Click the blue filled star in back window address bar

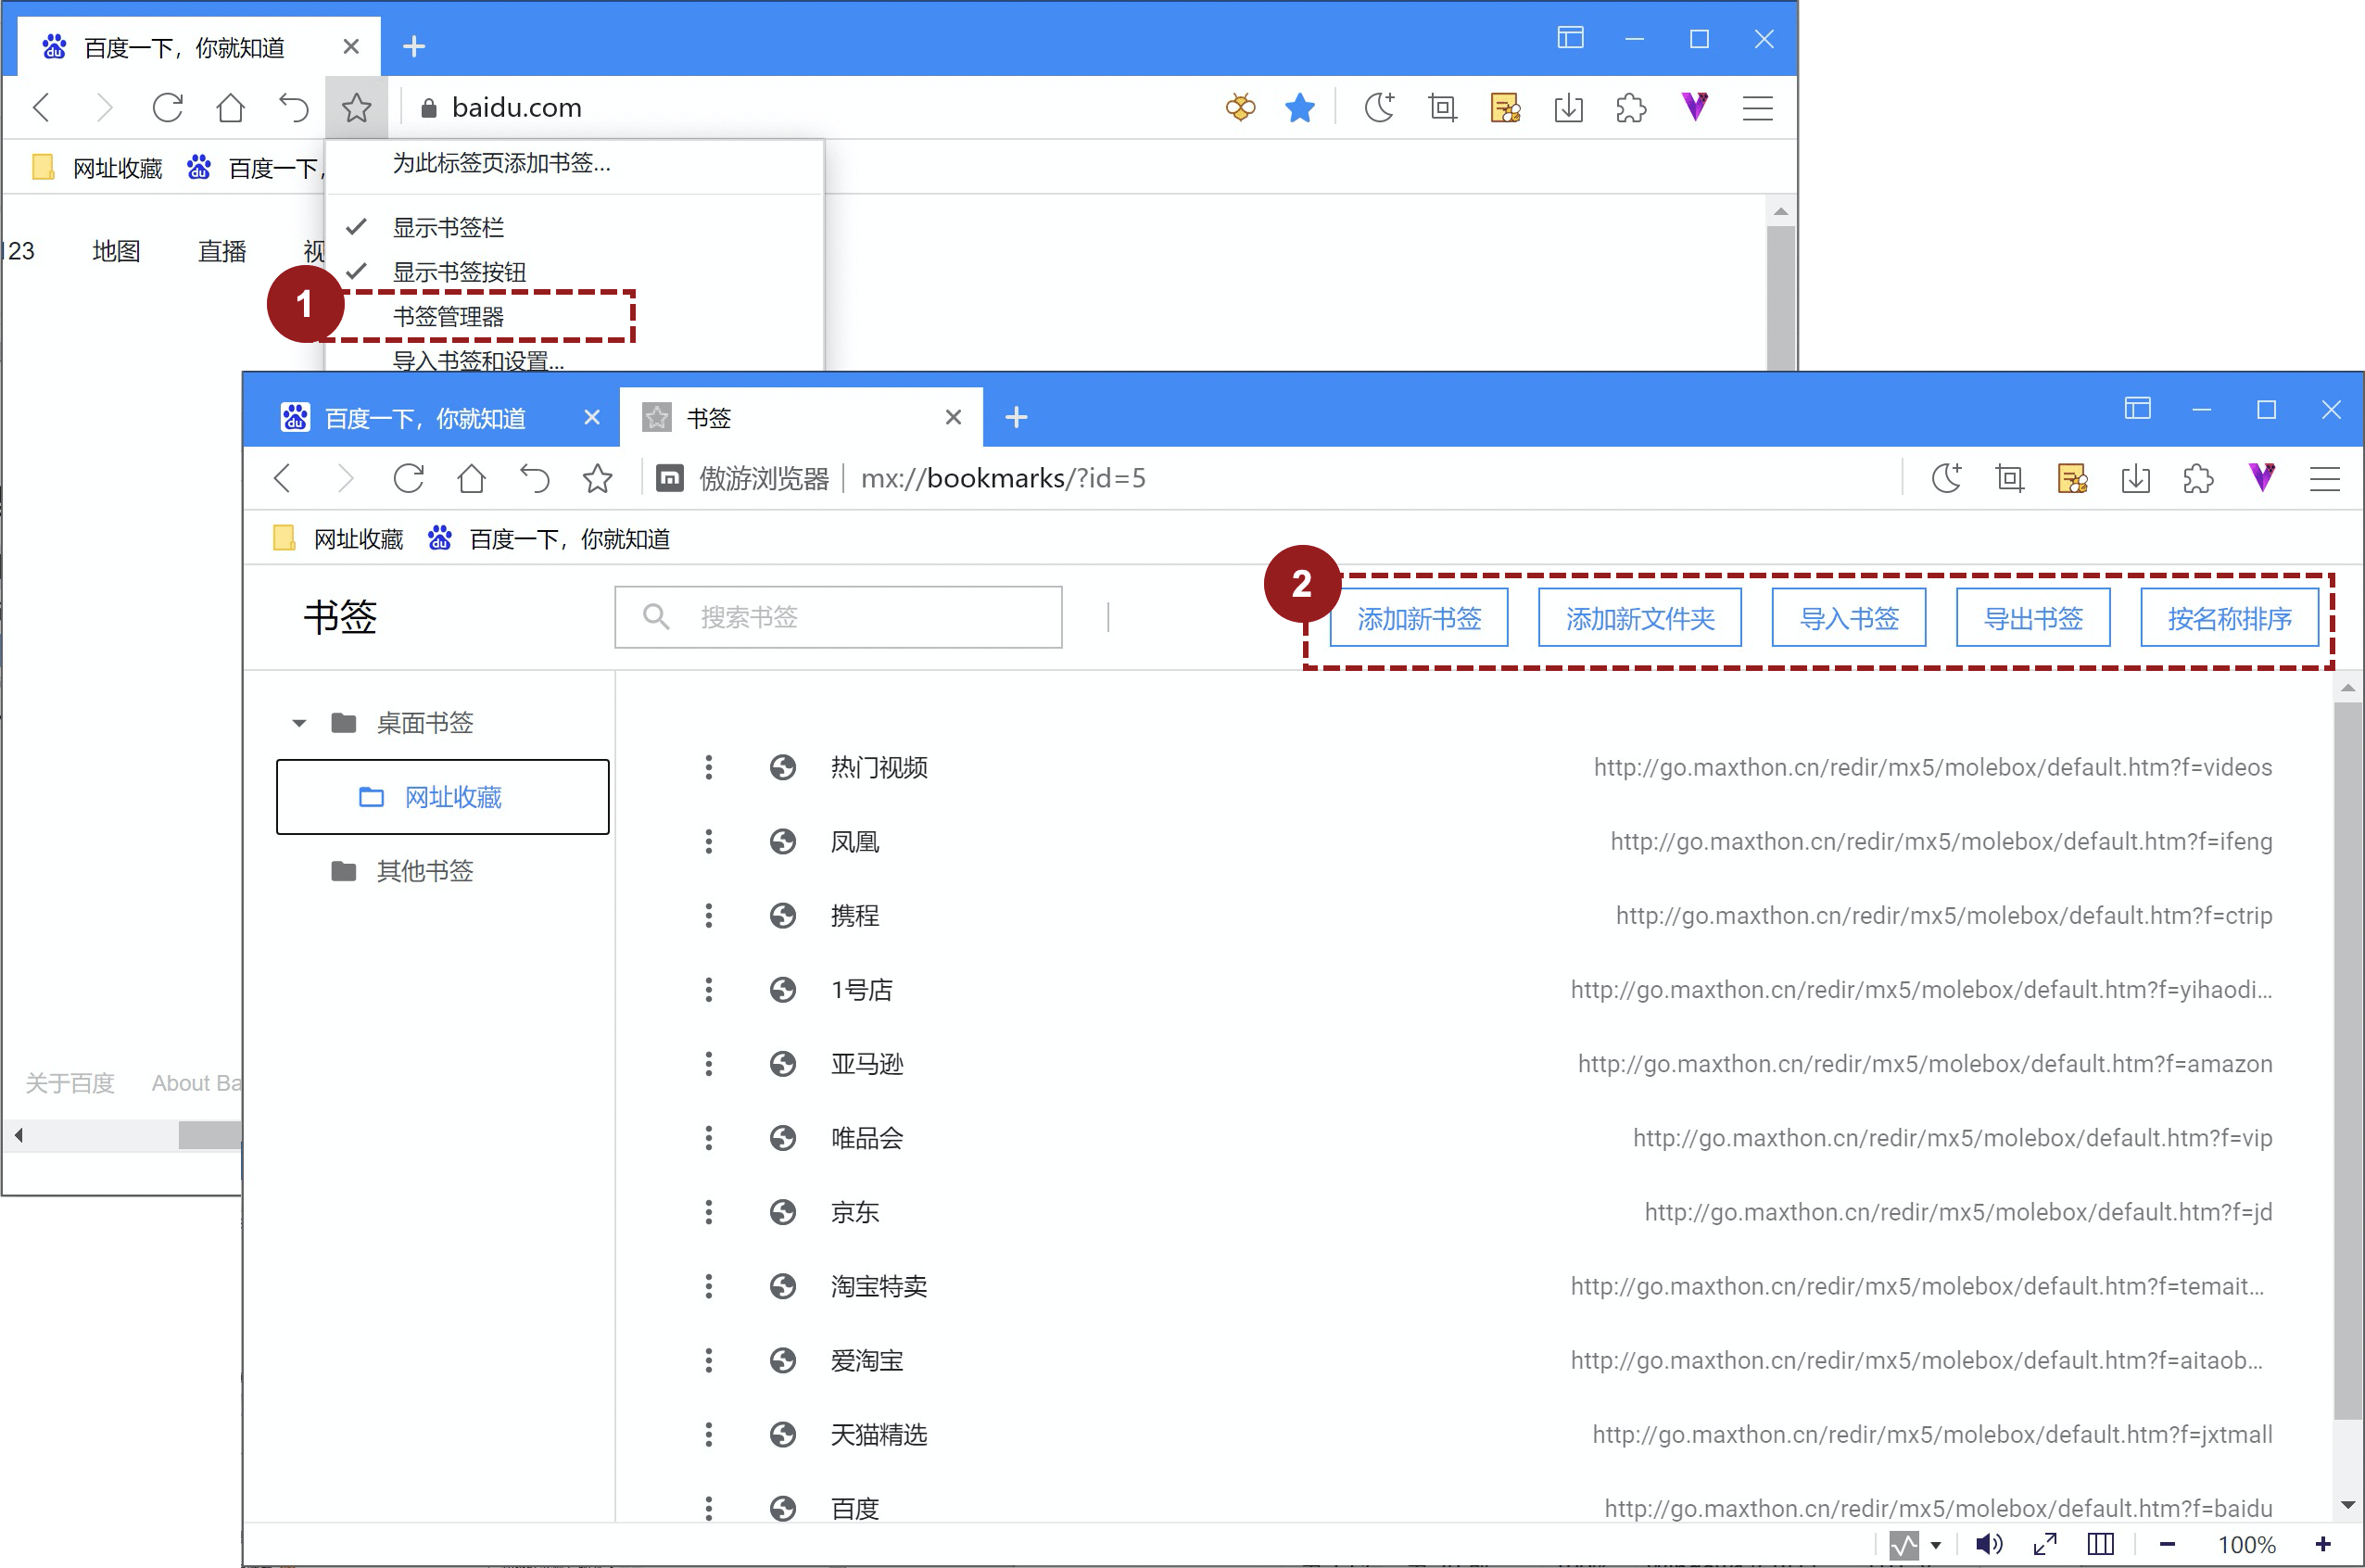(1299, 107)
